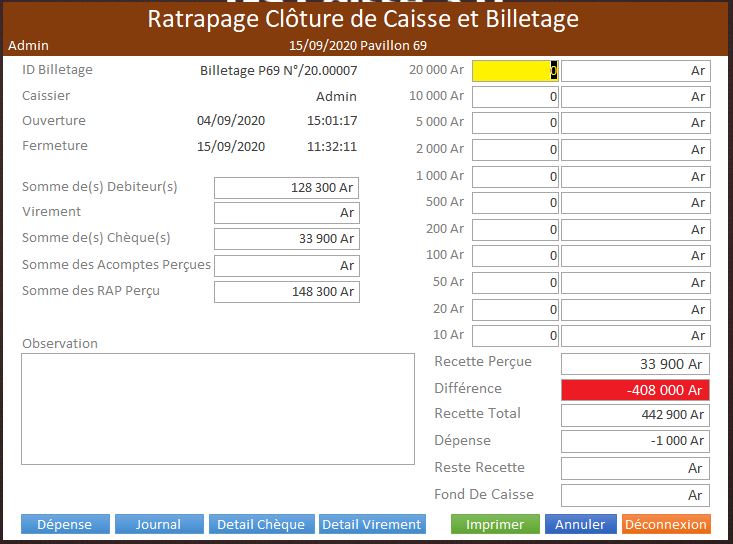Open Detail Chèque

point(261,524)
